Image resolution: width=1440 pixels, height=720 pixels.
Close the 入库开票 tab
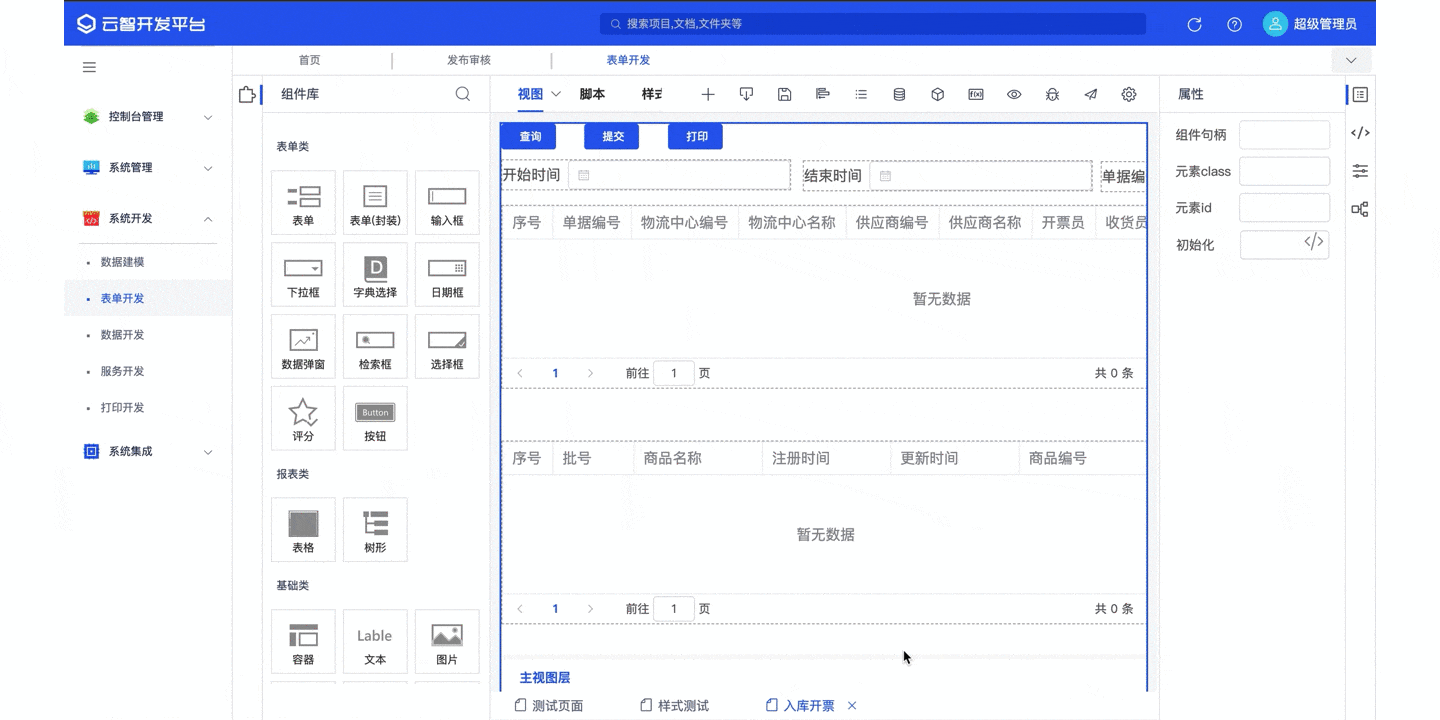click(x=852, y=706)
